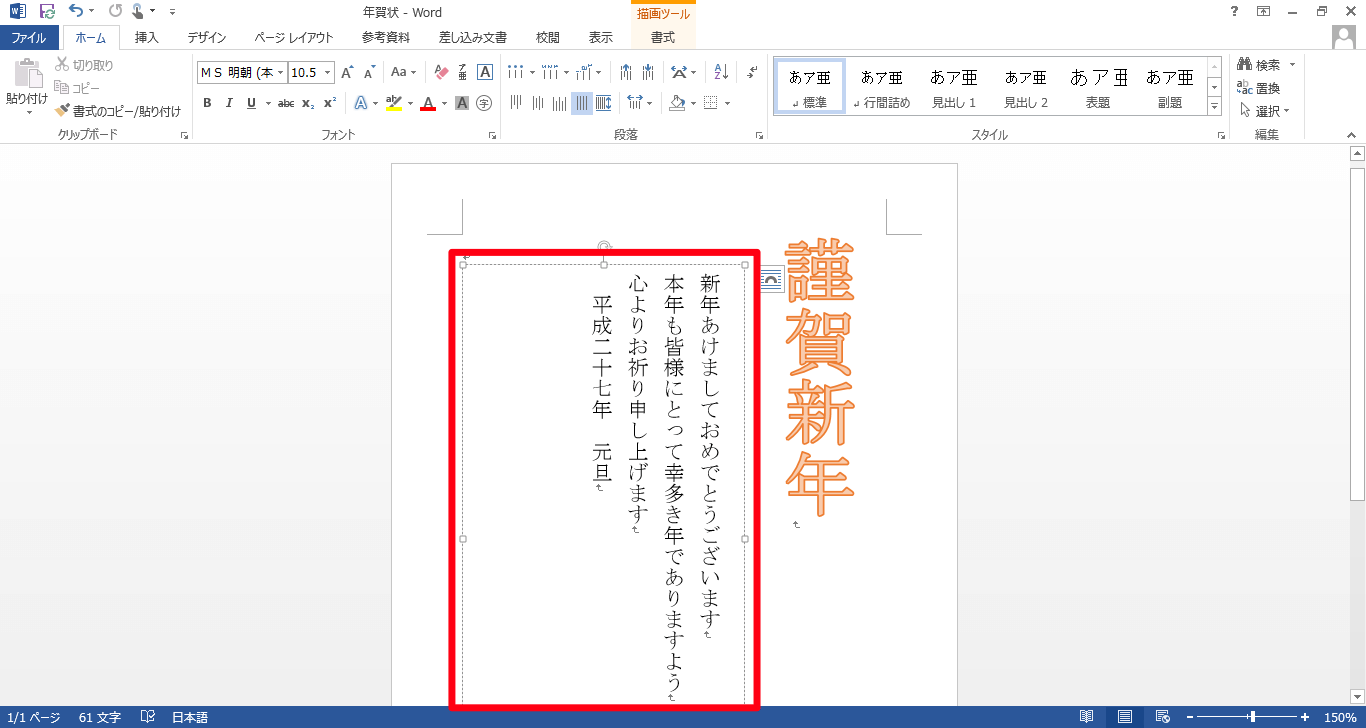Viewport: 1366px width, 728px height.
Task: Click the zoom slider in the status bar
Action: (x=1252, y=717)
